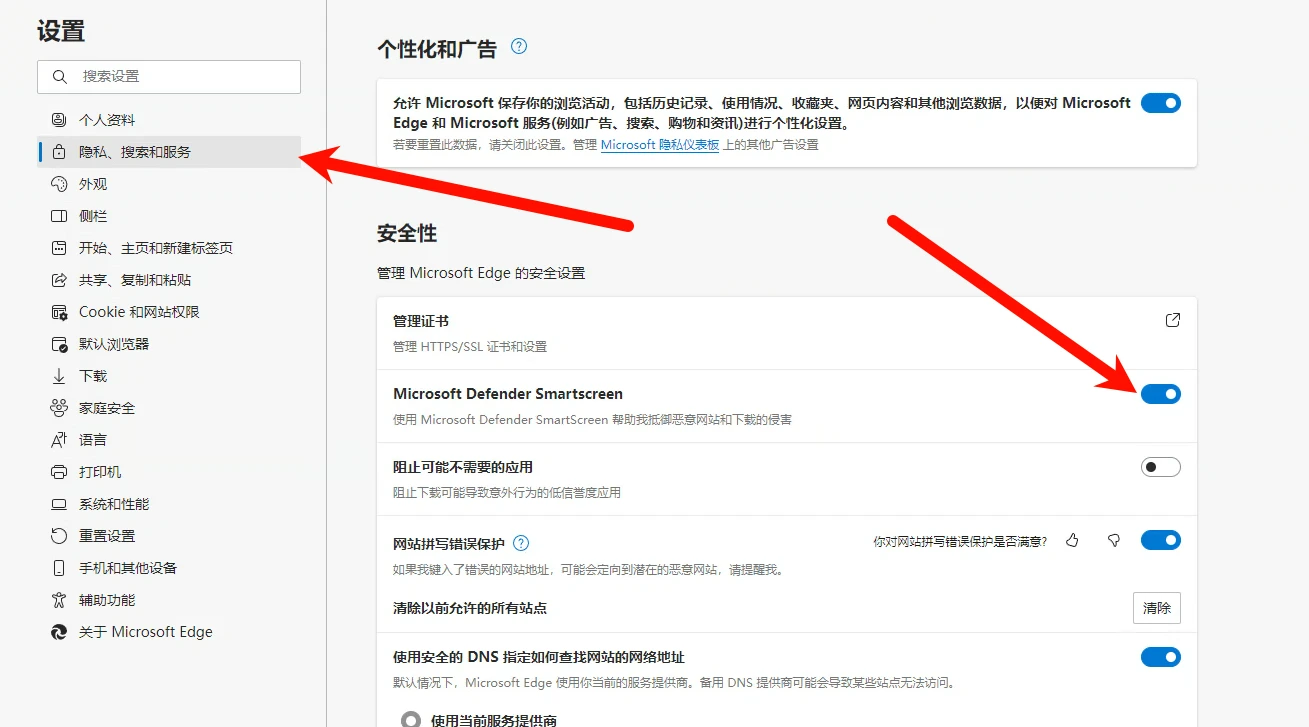
Task: Open Microsoft 隐私仪表板 link
Action: [x=660, y=145]
